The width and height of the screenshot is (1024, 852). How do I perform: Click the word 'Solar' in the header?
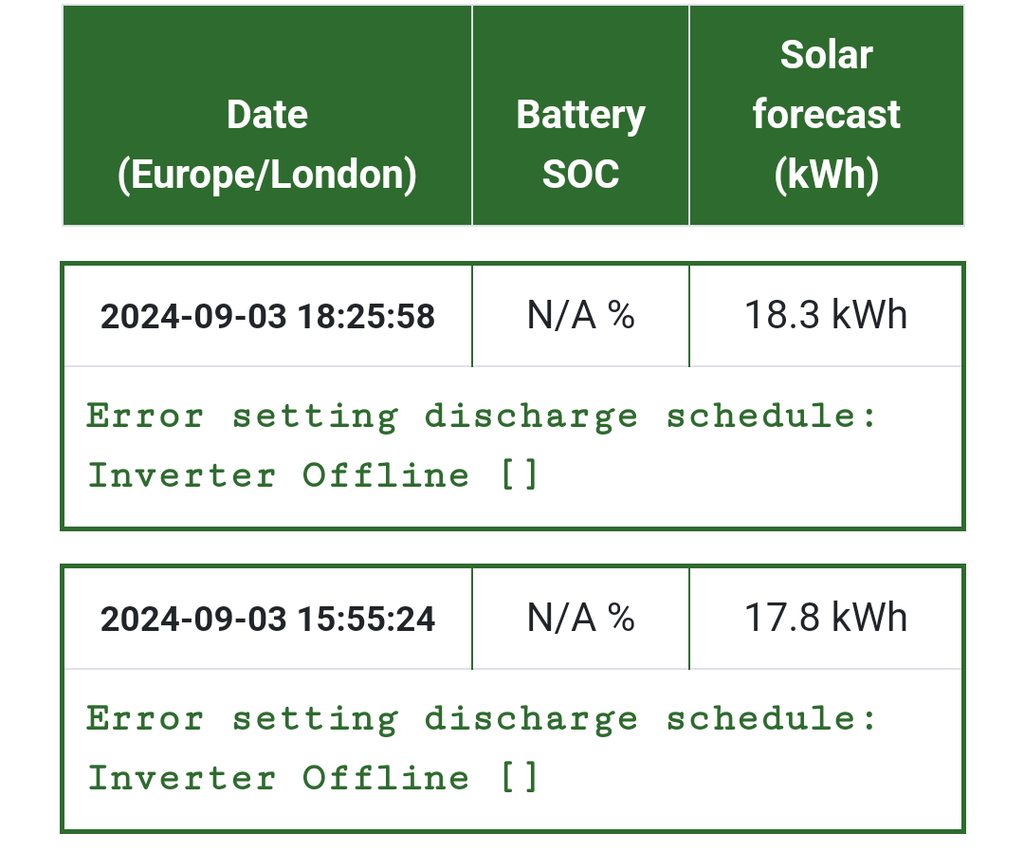[x=826, y=55]
